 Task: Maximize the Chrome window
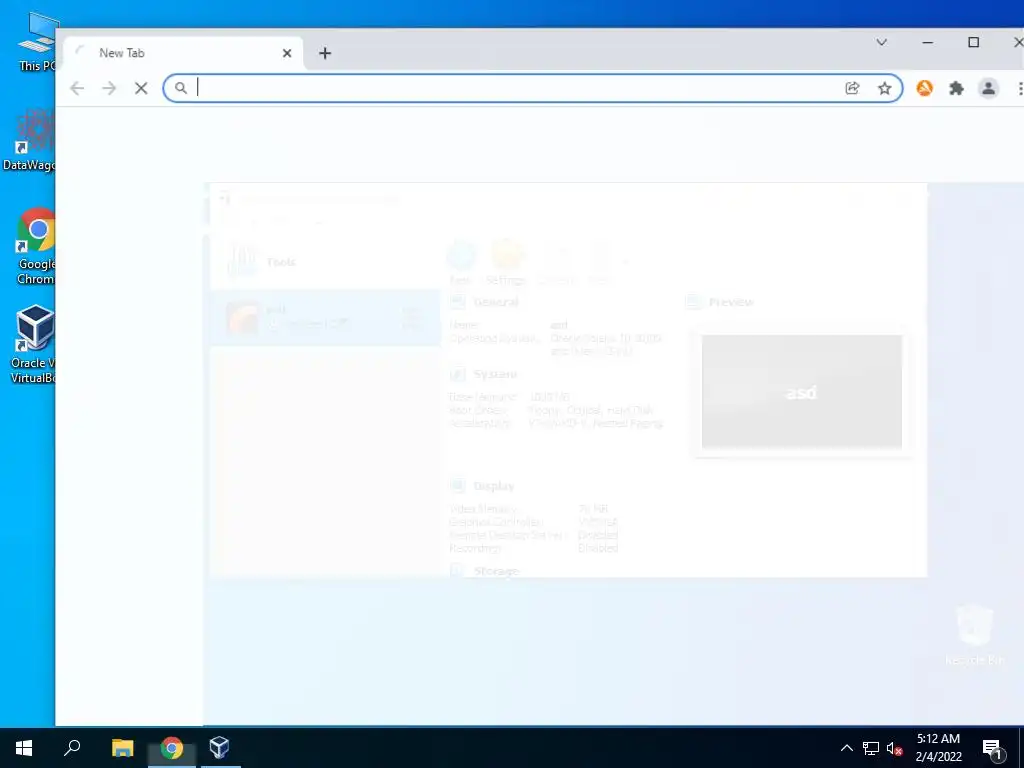point(973,42)
